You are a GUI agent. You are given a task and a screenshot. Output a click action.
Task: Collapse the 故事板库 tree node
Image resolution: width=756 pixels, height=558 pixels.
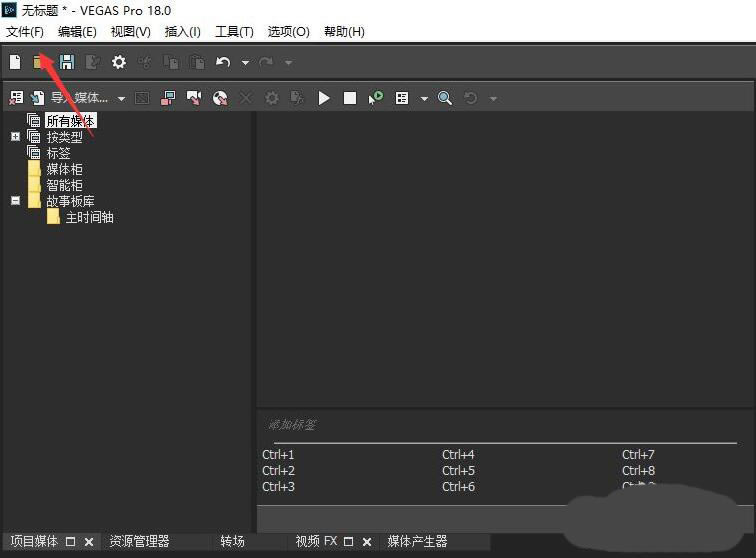15,201
